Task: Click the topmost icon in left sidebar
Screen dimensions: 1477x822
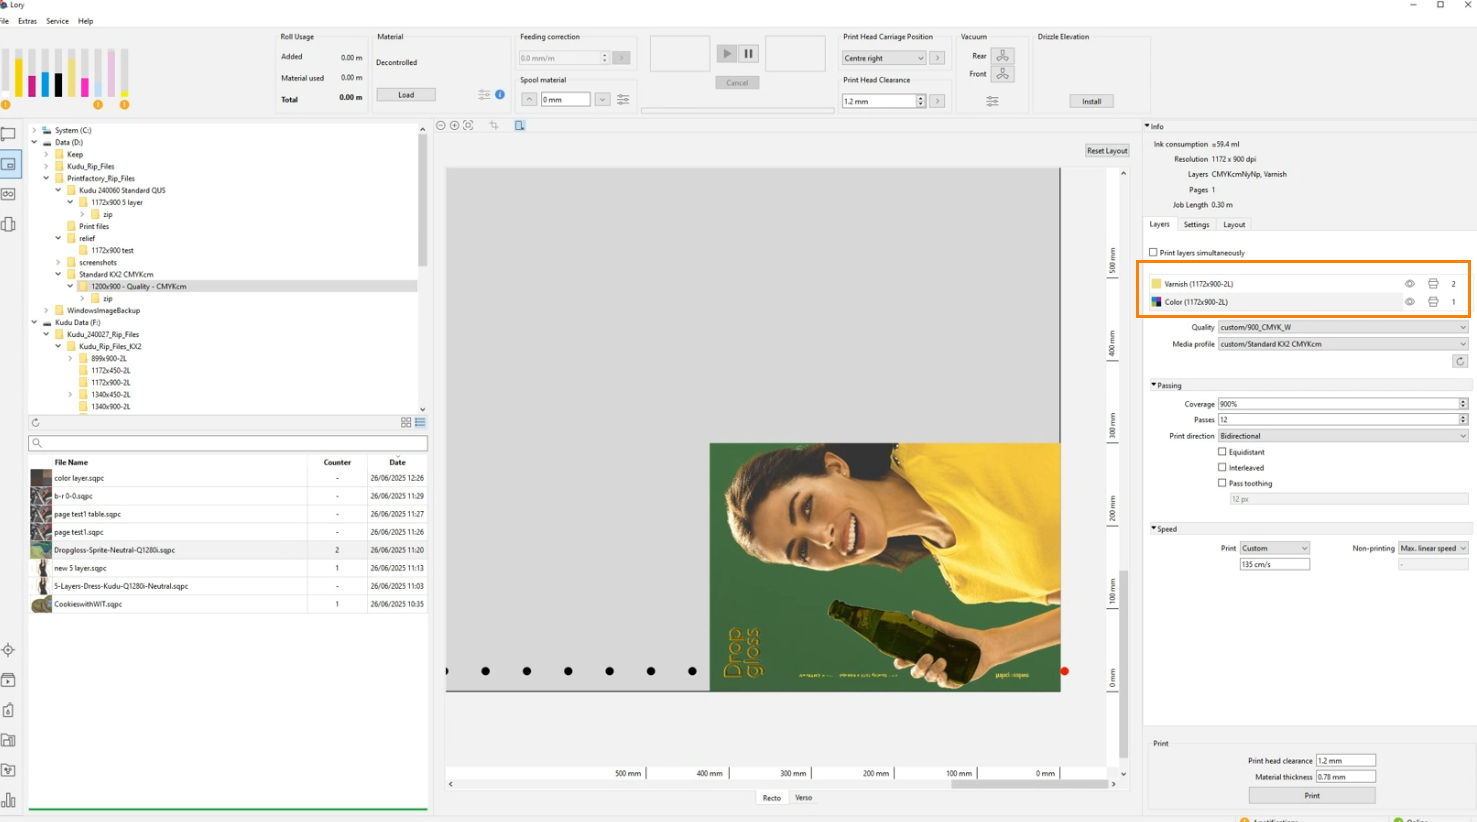Action: click(9, 134)
